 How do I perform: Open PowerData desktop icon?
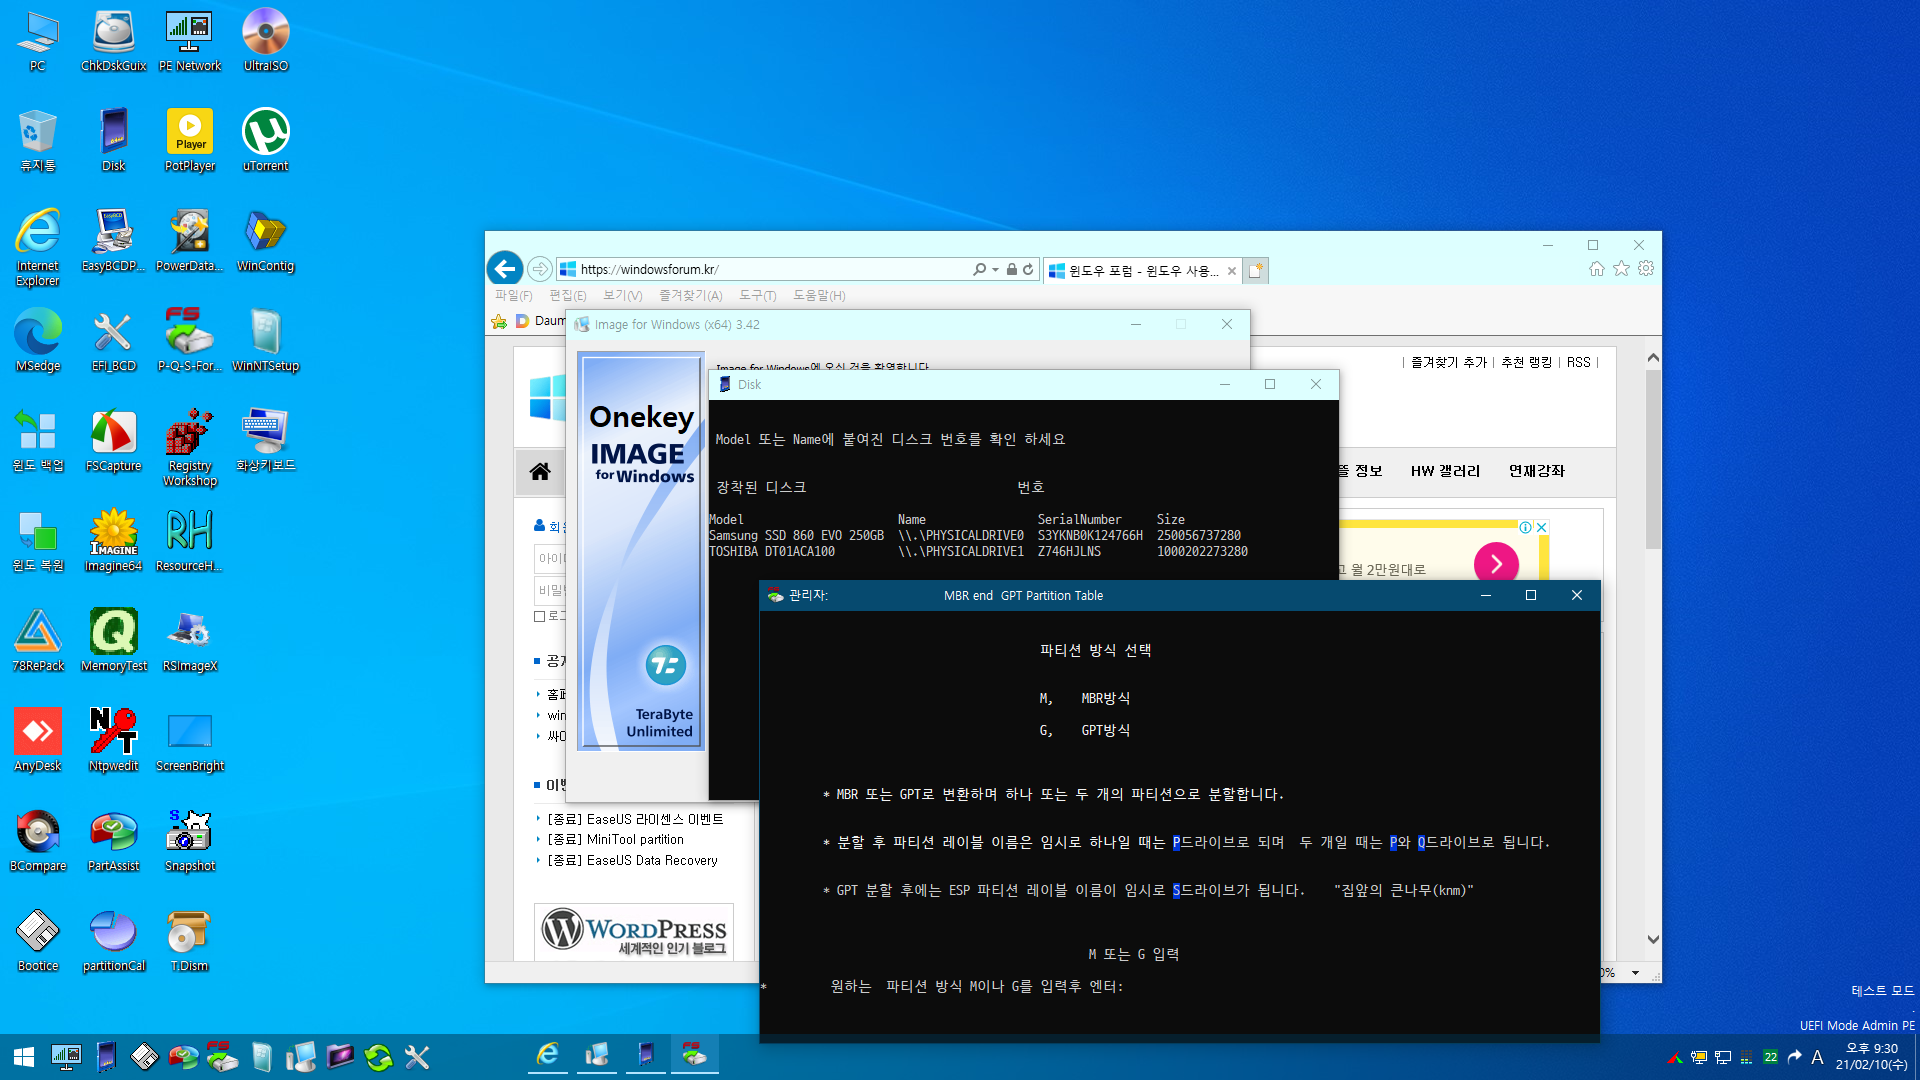[189, 240]
